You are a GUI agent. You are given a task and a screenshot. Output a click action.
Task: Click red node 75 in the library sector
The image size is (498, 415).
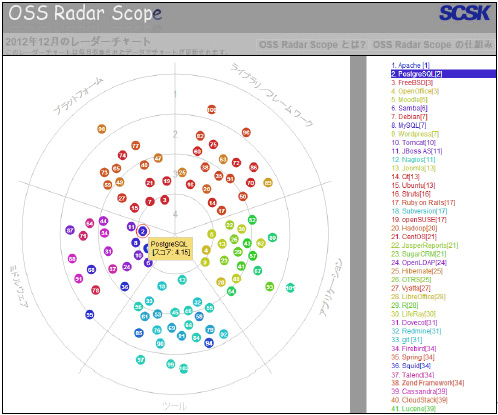pyautogui.click(x=213, y=144)
